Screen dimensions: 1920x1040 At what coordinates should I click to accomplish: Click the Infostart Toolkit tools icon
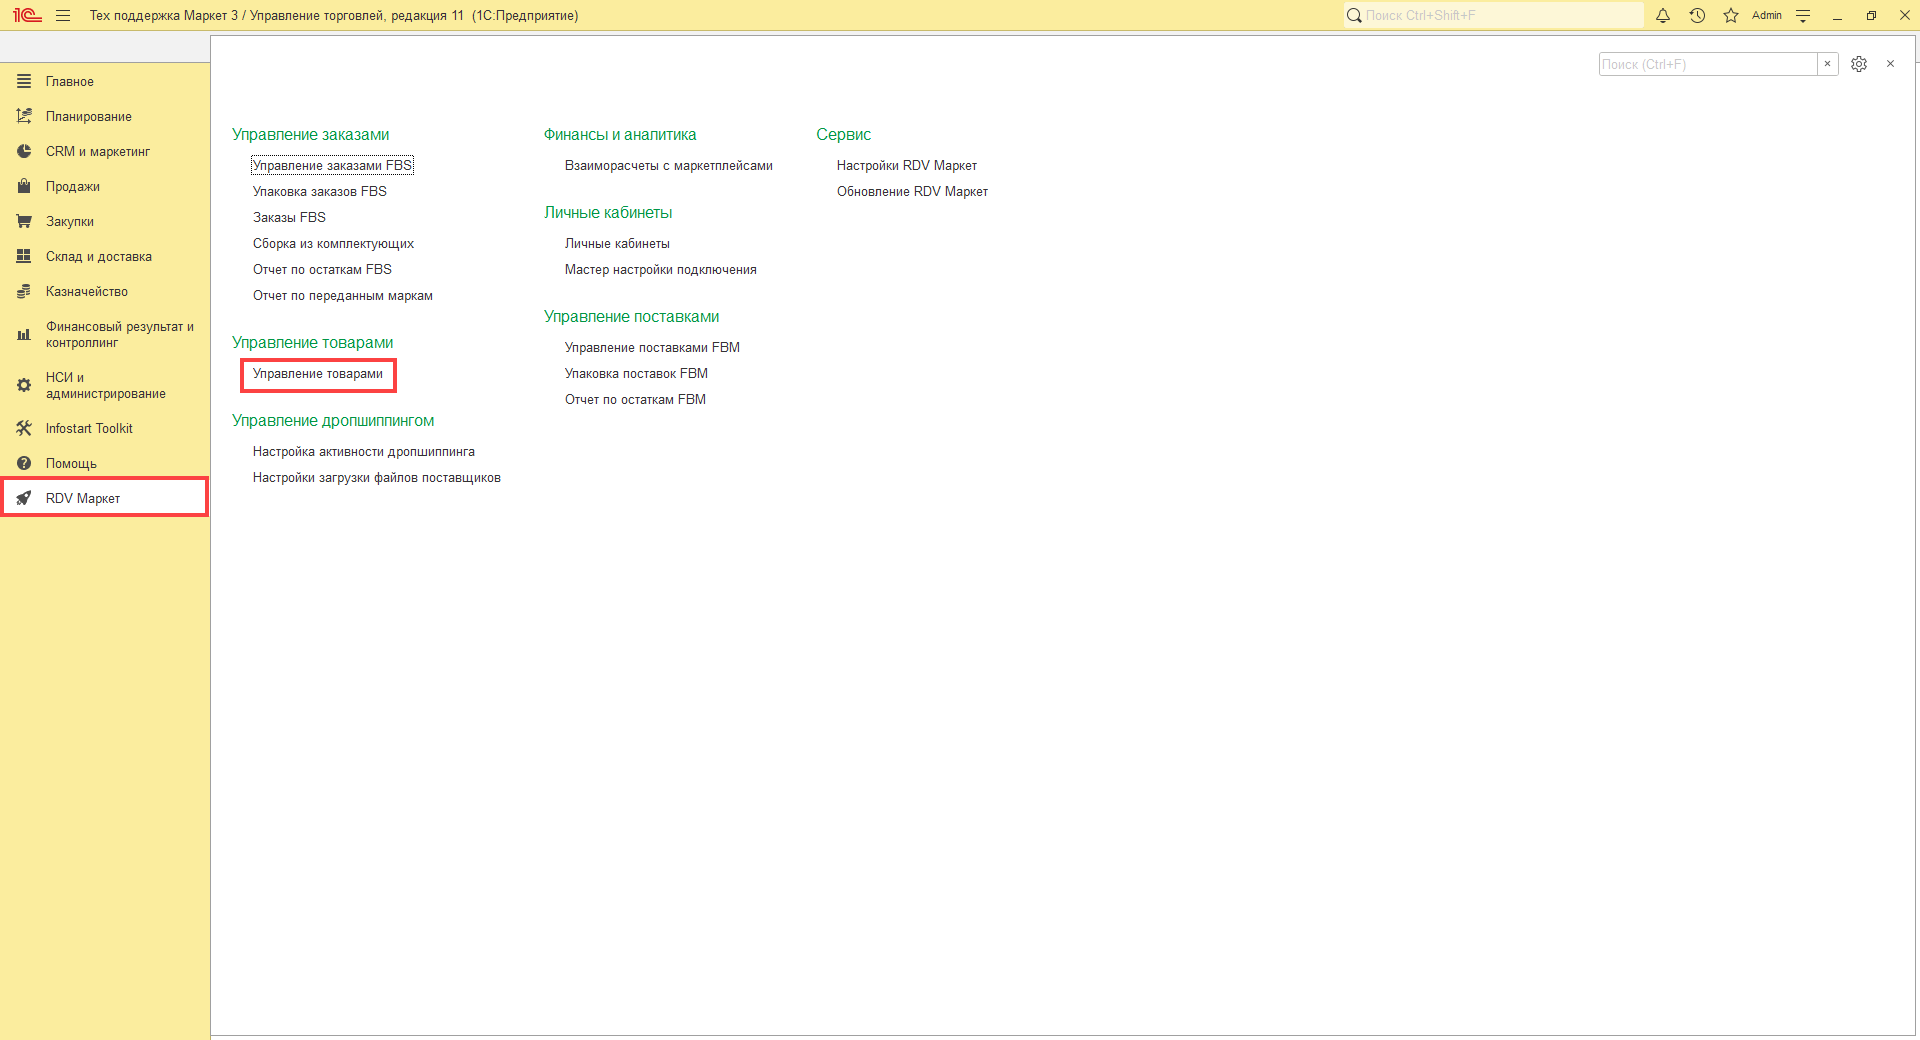(24, 428)
